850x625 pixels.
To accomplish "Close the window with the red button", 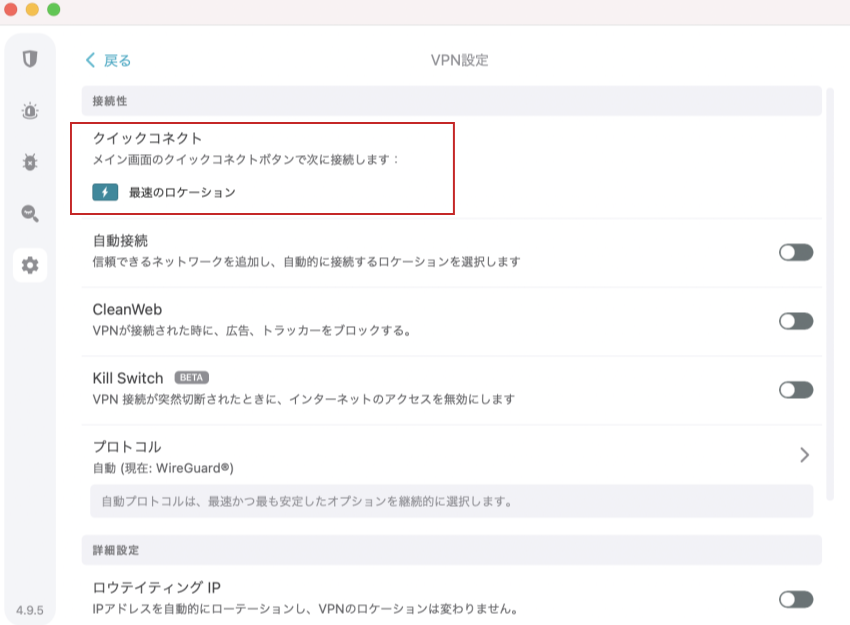I will tap(11, 9).
